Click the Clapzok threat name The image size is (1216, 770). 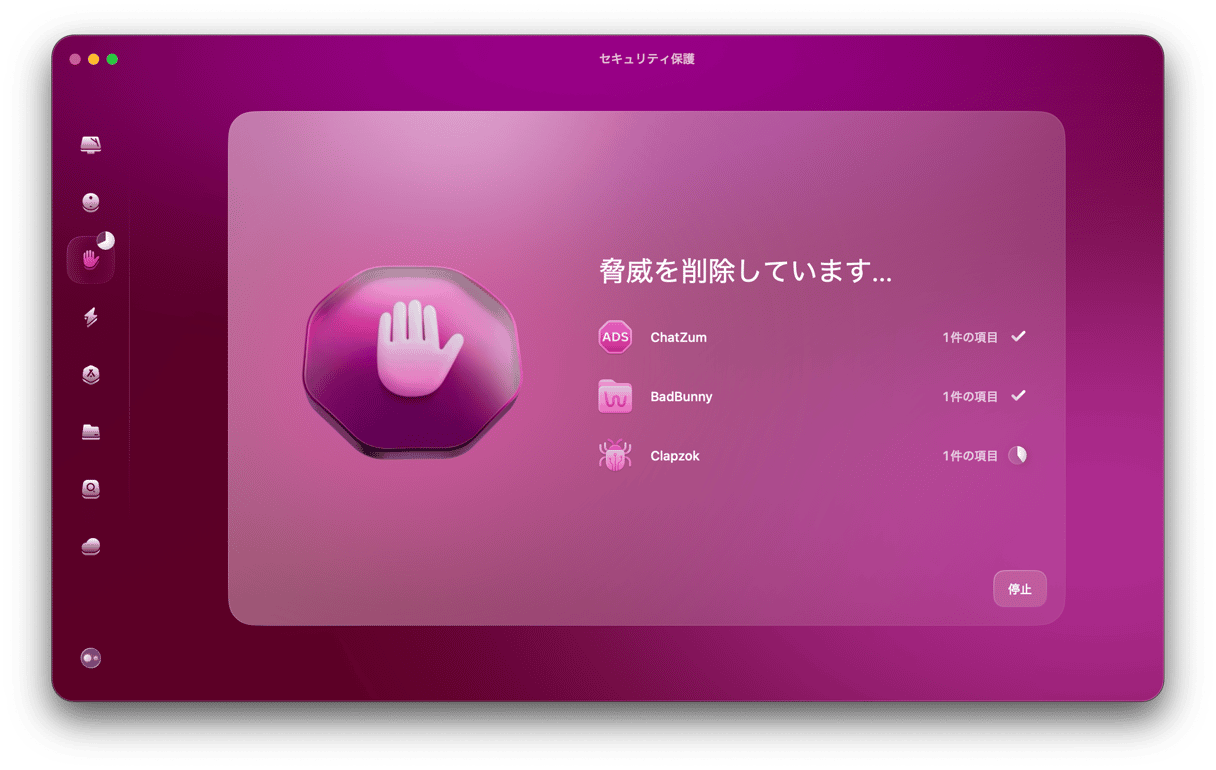(x=675, y=456)
